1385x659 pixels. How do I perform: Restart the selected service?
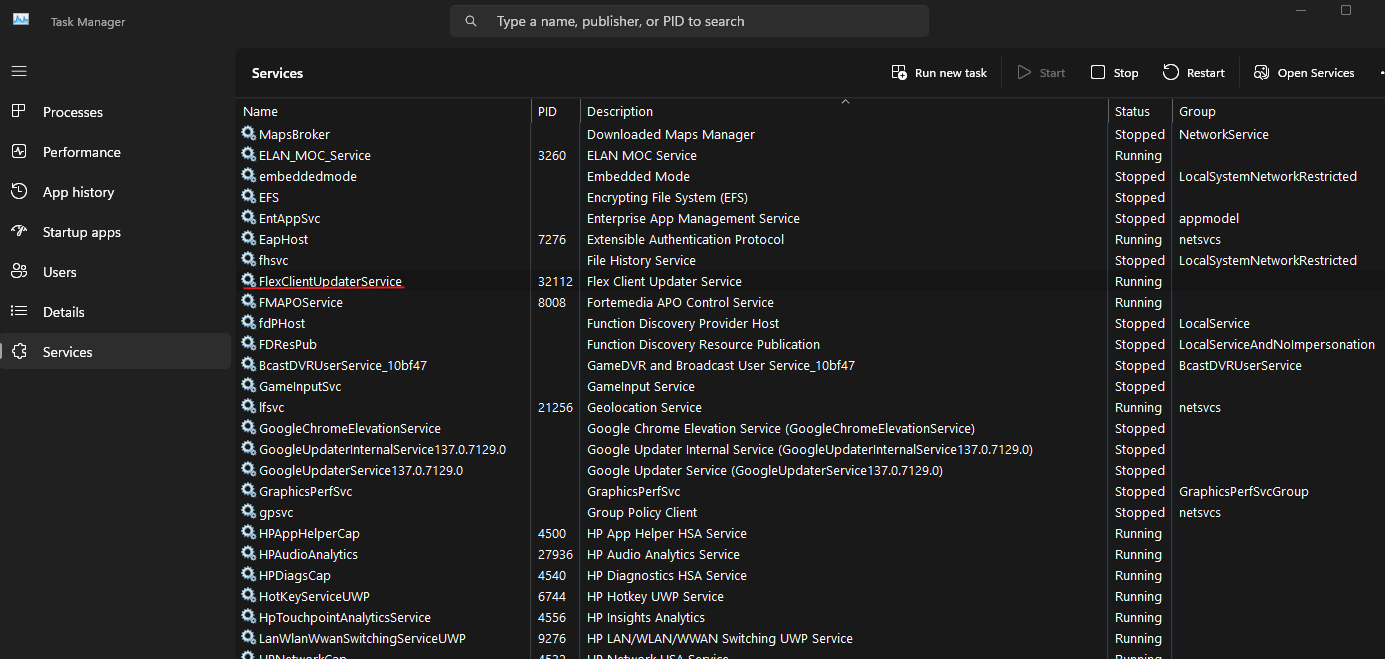point(1194,73)
